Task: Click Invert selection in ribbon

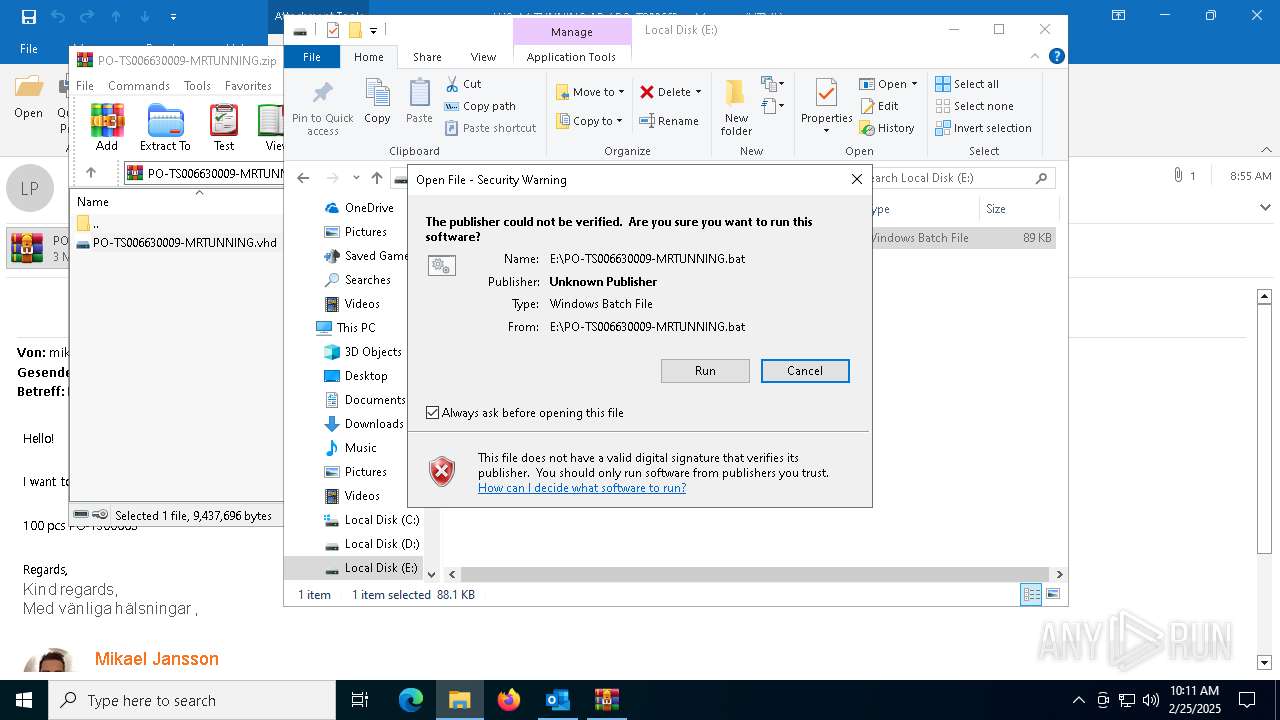Action: 983,128
